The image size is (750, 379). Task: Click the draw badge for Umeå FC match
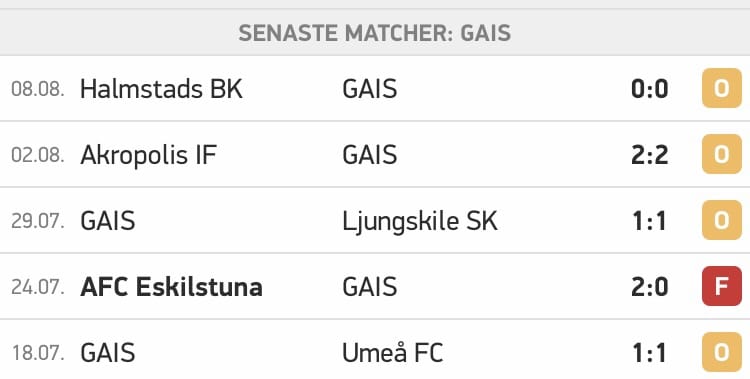point(721,353)
